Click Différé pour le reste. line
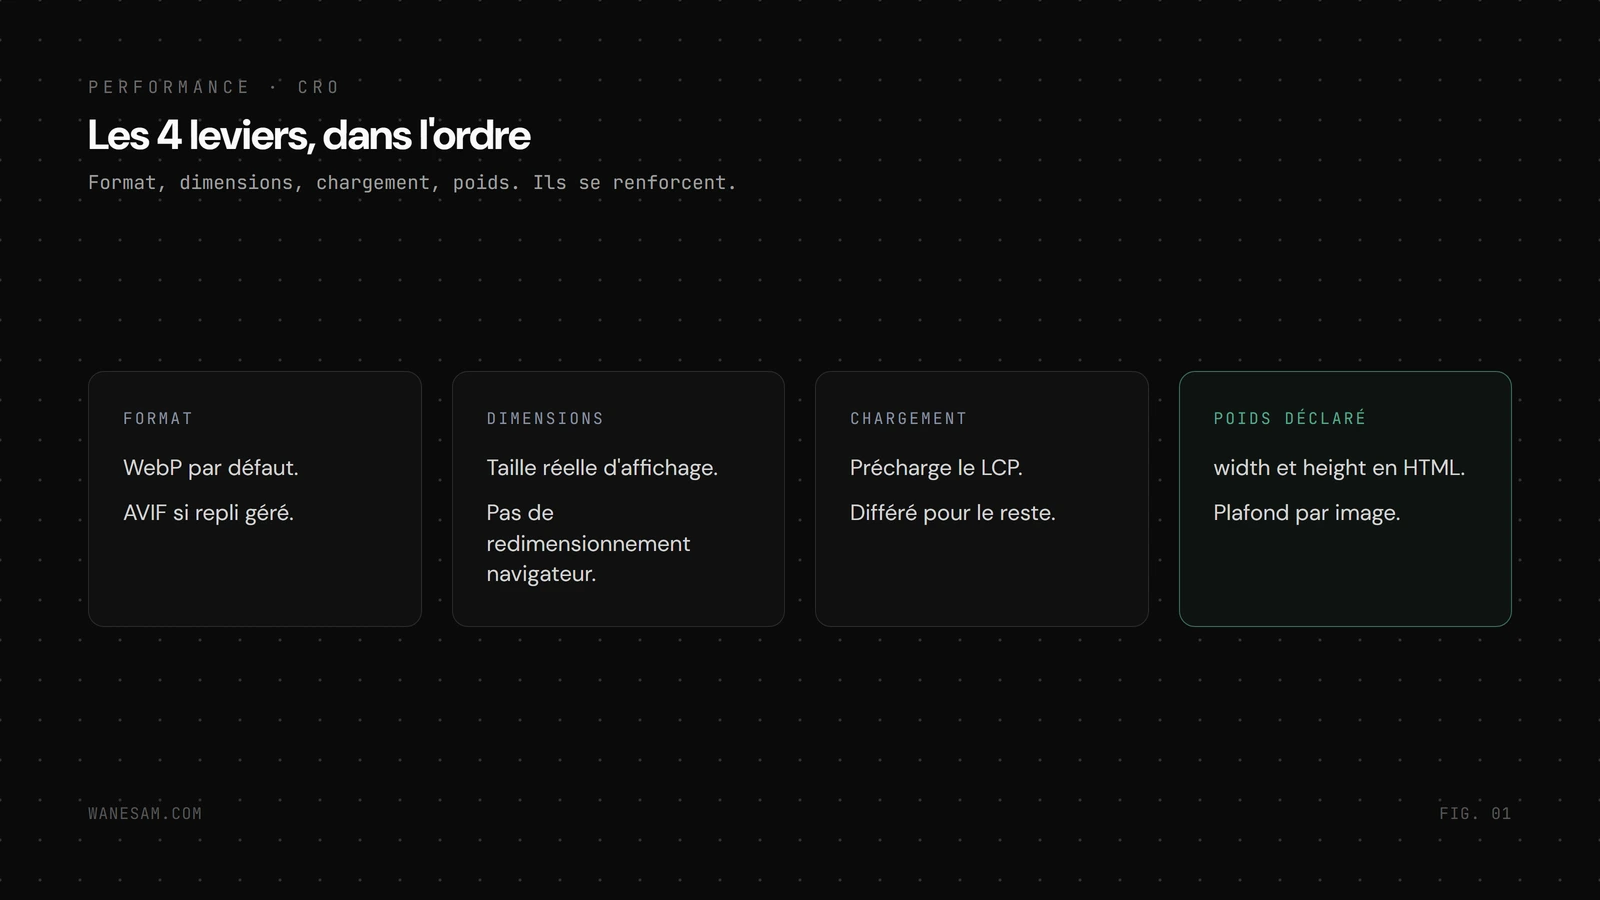Viewport: 1600px width, 900px height. pos(953,513)
